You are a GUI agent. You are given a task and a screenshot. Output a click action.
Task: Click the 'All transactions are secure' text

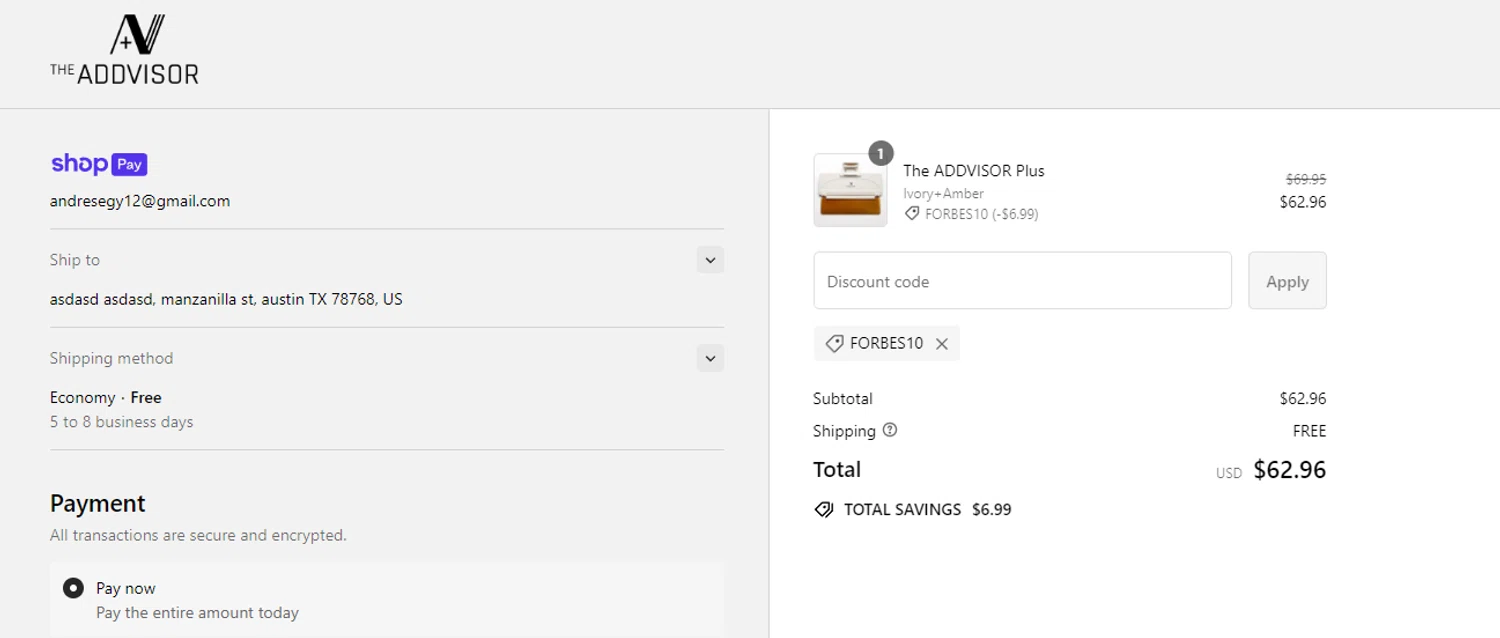point(198,535)
